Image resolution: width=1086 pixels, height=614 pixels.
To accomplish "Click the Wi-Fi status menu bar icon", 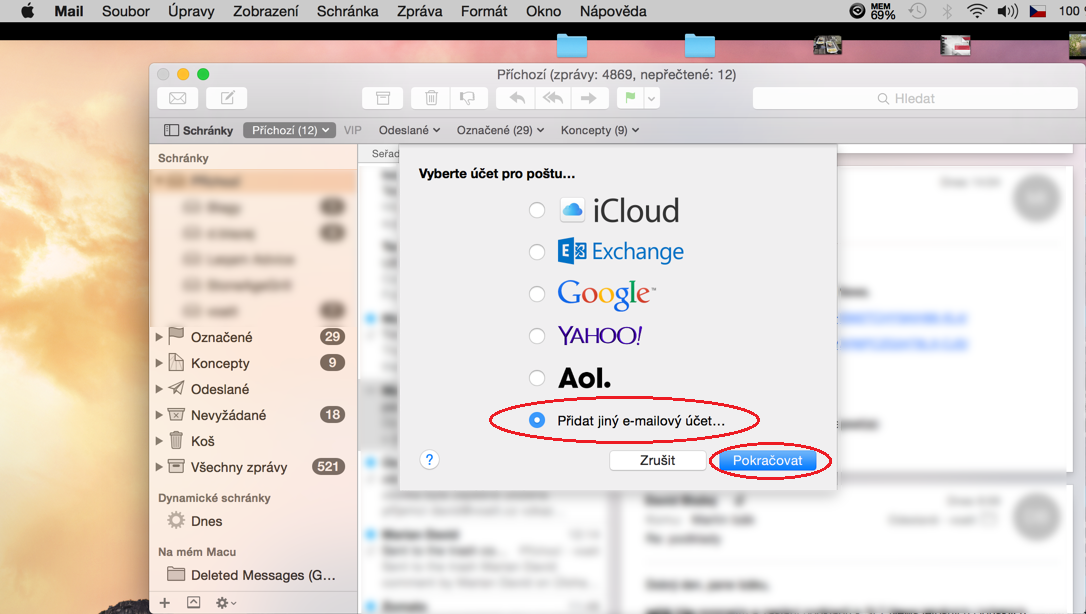I will point(977,11).
